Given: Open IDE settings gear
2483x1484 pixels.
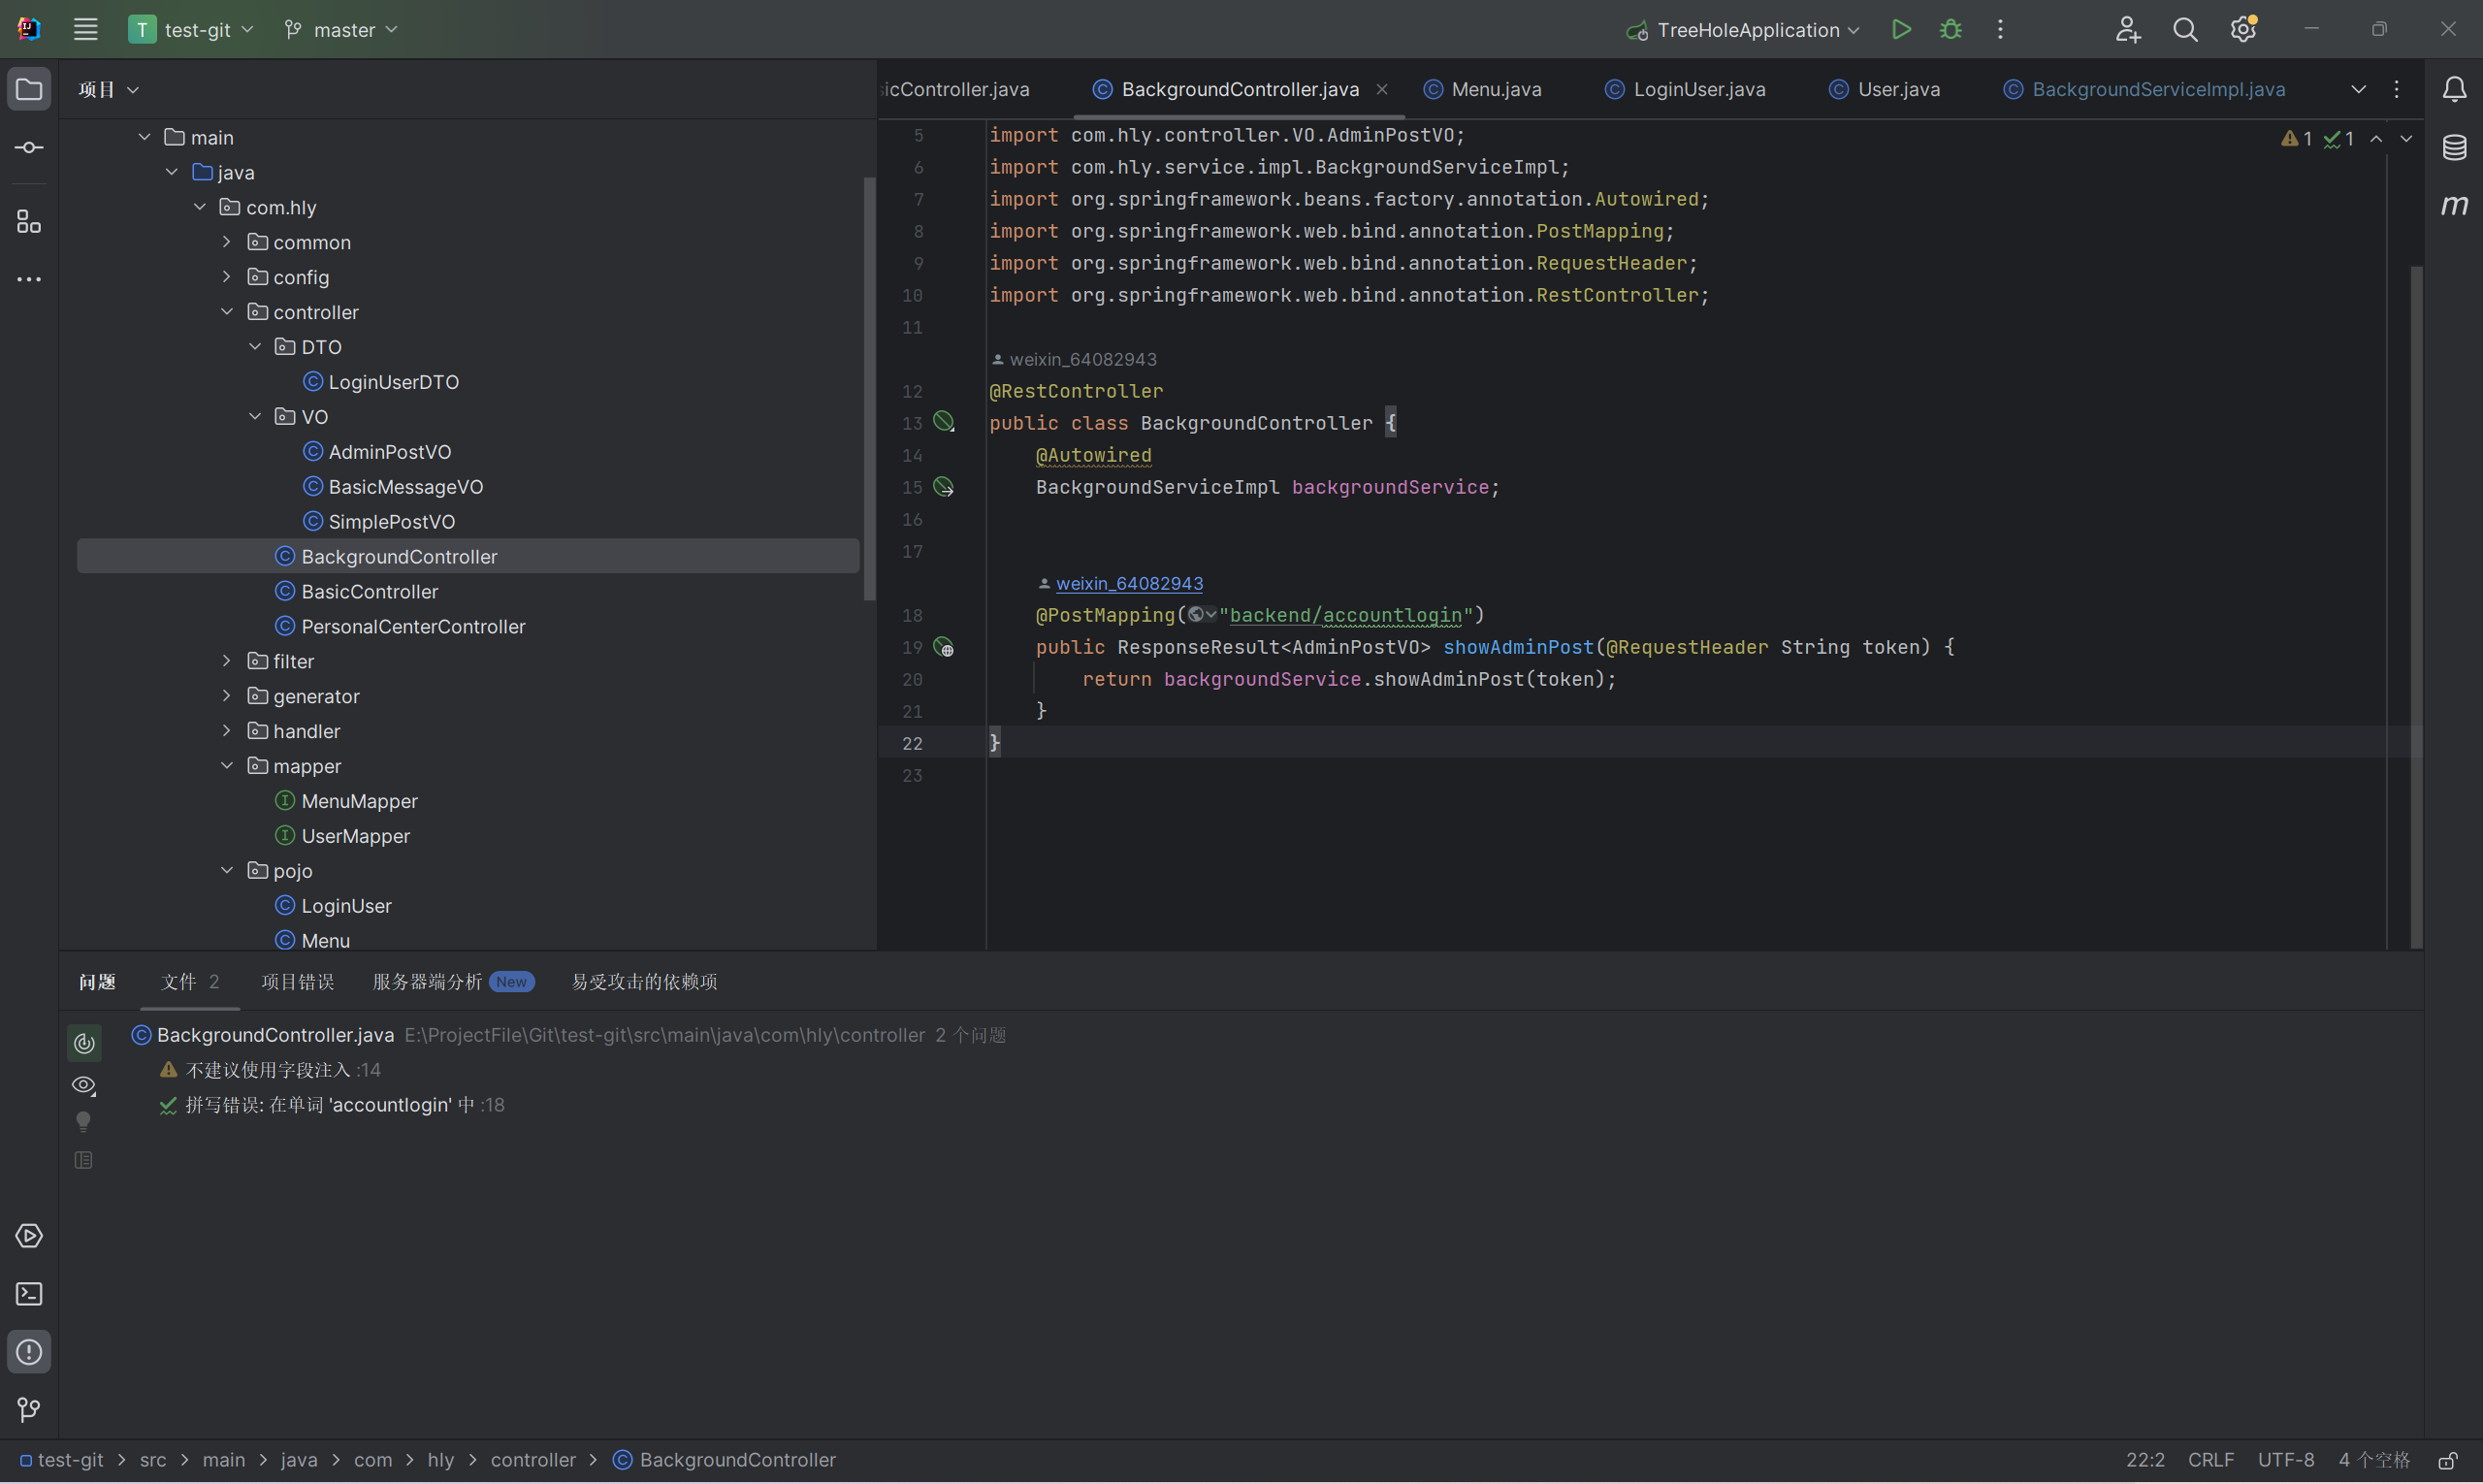Looking at the screenshot, I should (x=2243, y=30).
